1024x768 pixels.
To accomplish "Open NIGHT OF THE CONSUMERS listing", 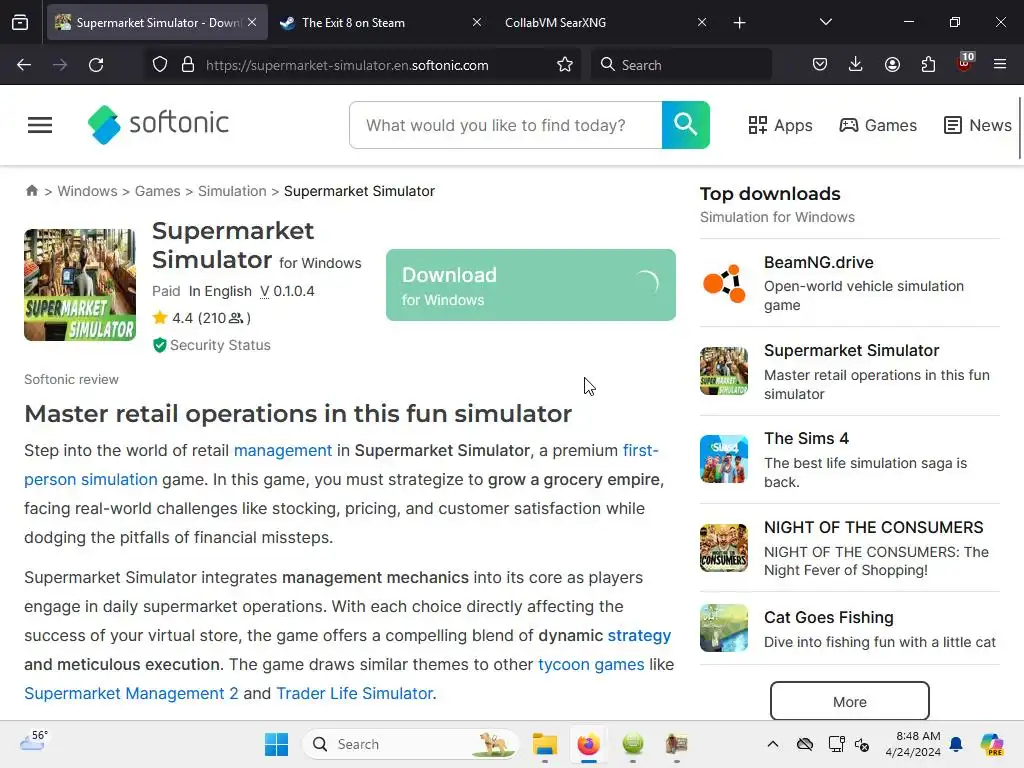I will click(850, 548).
